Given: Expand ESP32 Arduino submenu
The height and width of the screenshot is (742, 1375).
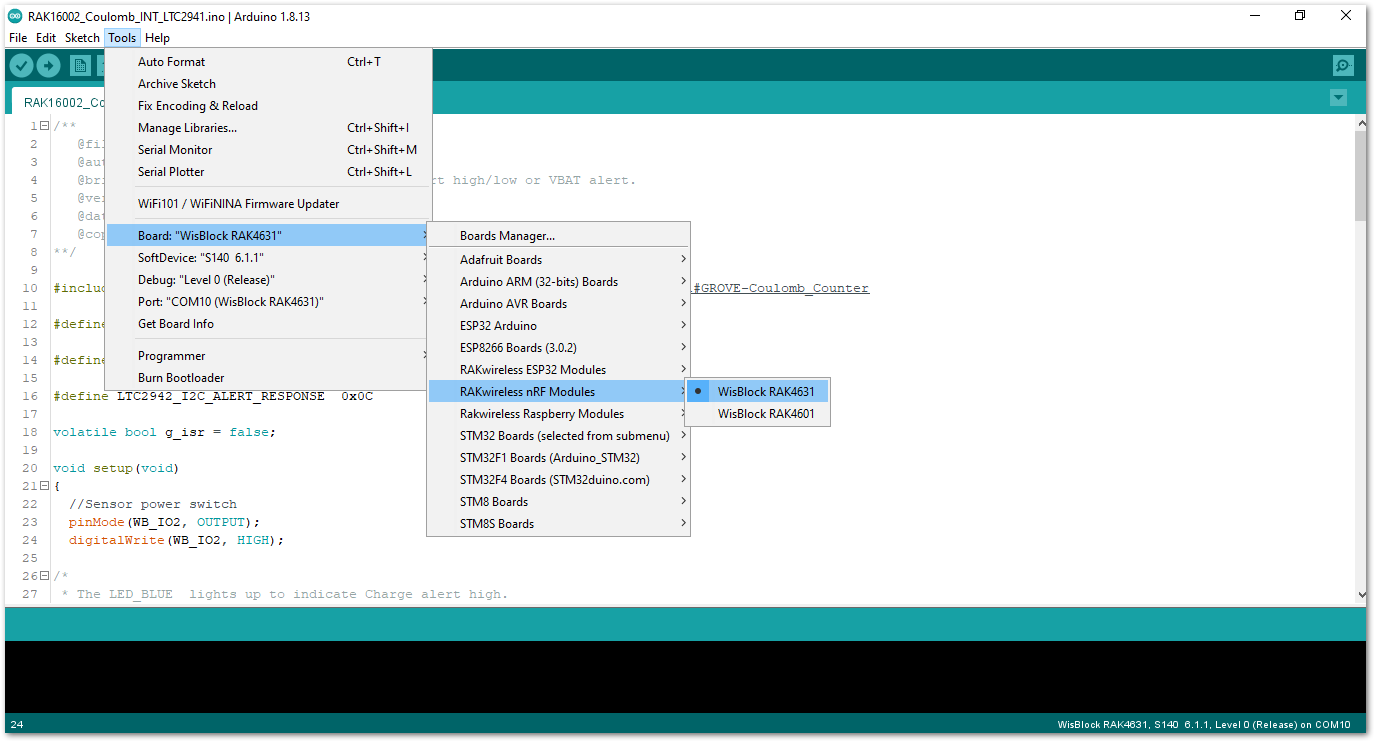Looking at the screenshot, I should [x=558, y=326].
